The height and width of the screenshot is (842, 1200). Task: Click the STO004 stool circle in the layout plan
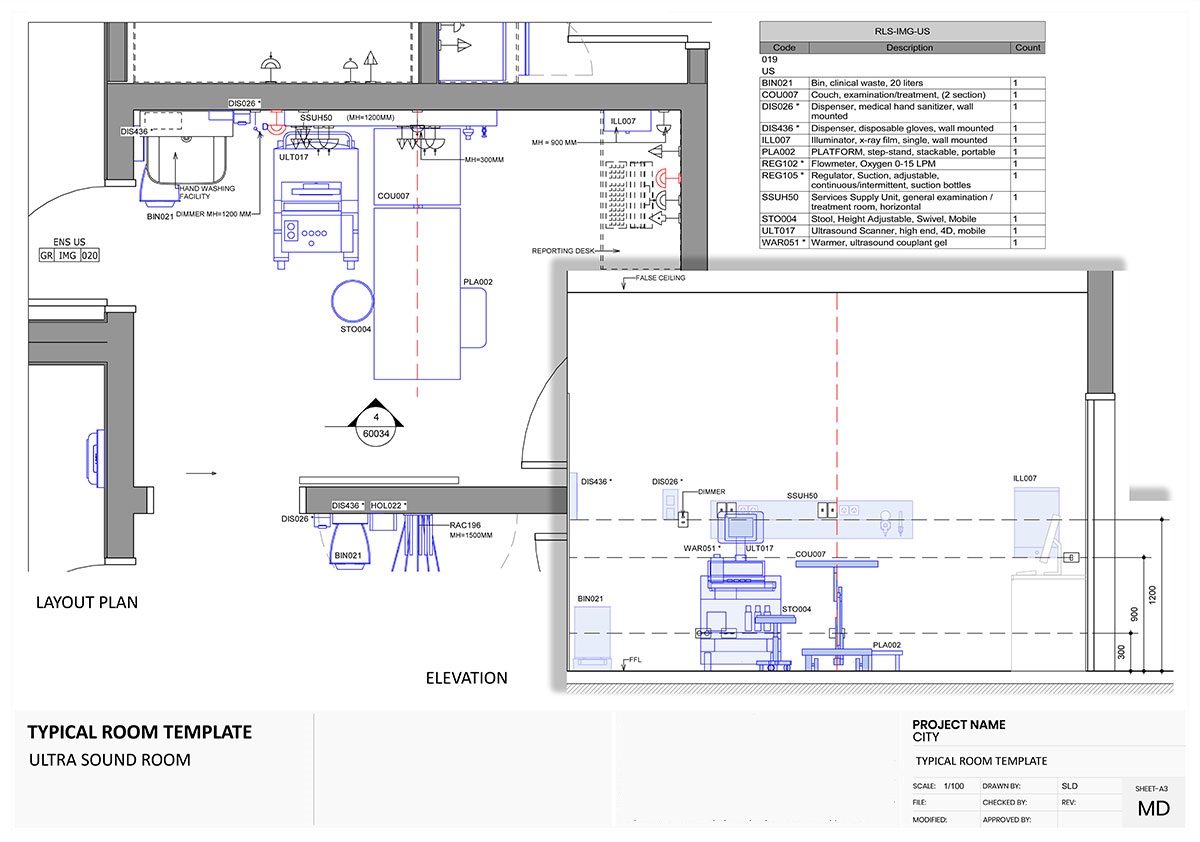352,300
